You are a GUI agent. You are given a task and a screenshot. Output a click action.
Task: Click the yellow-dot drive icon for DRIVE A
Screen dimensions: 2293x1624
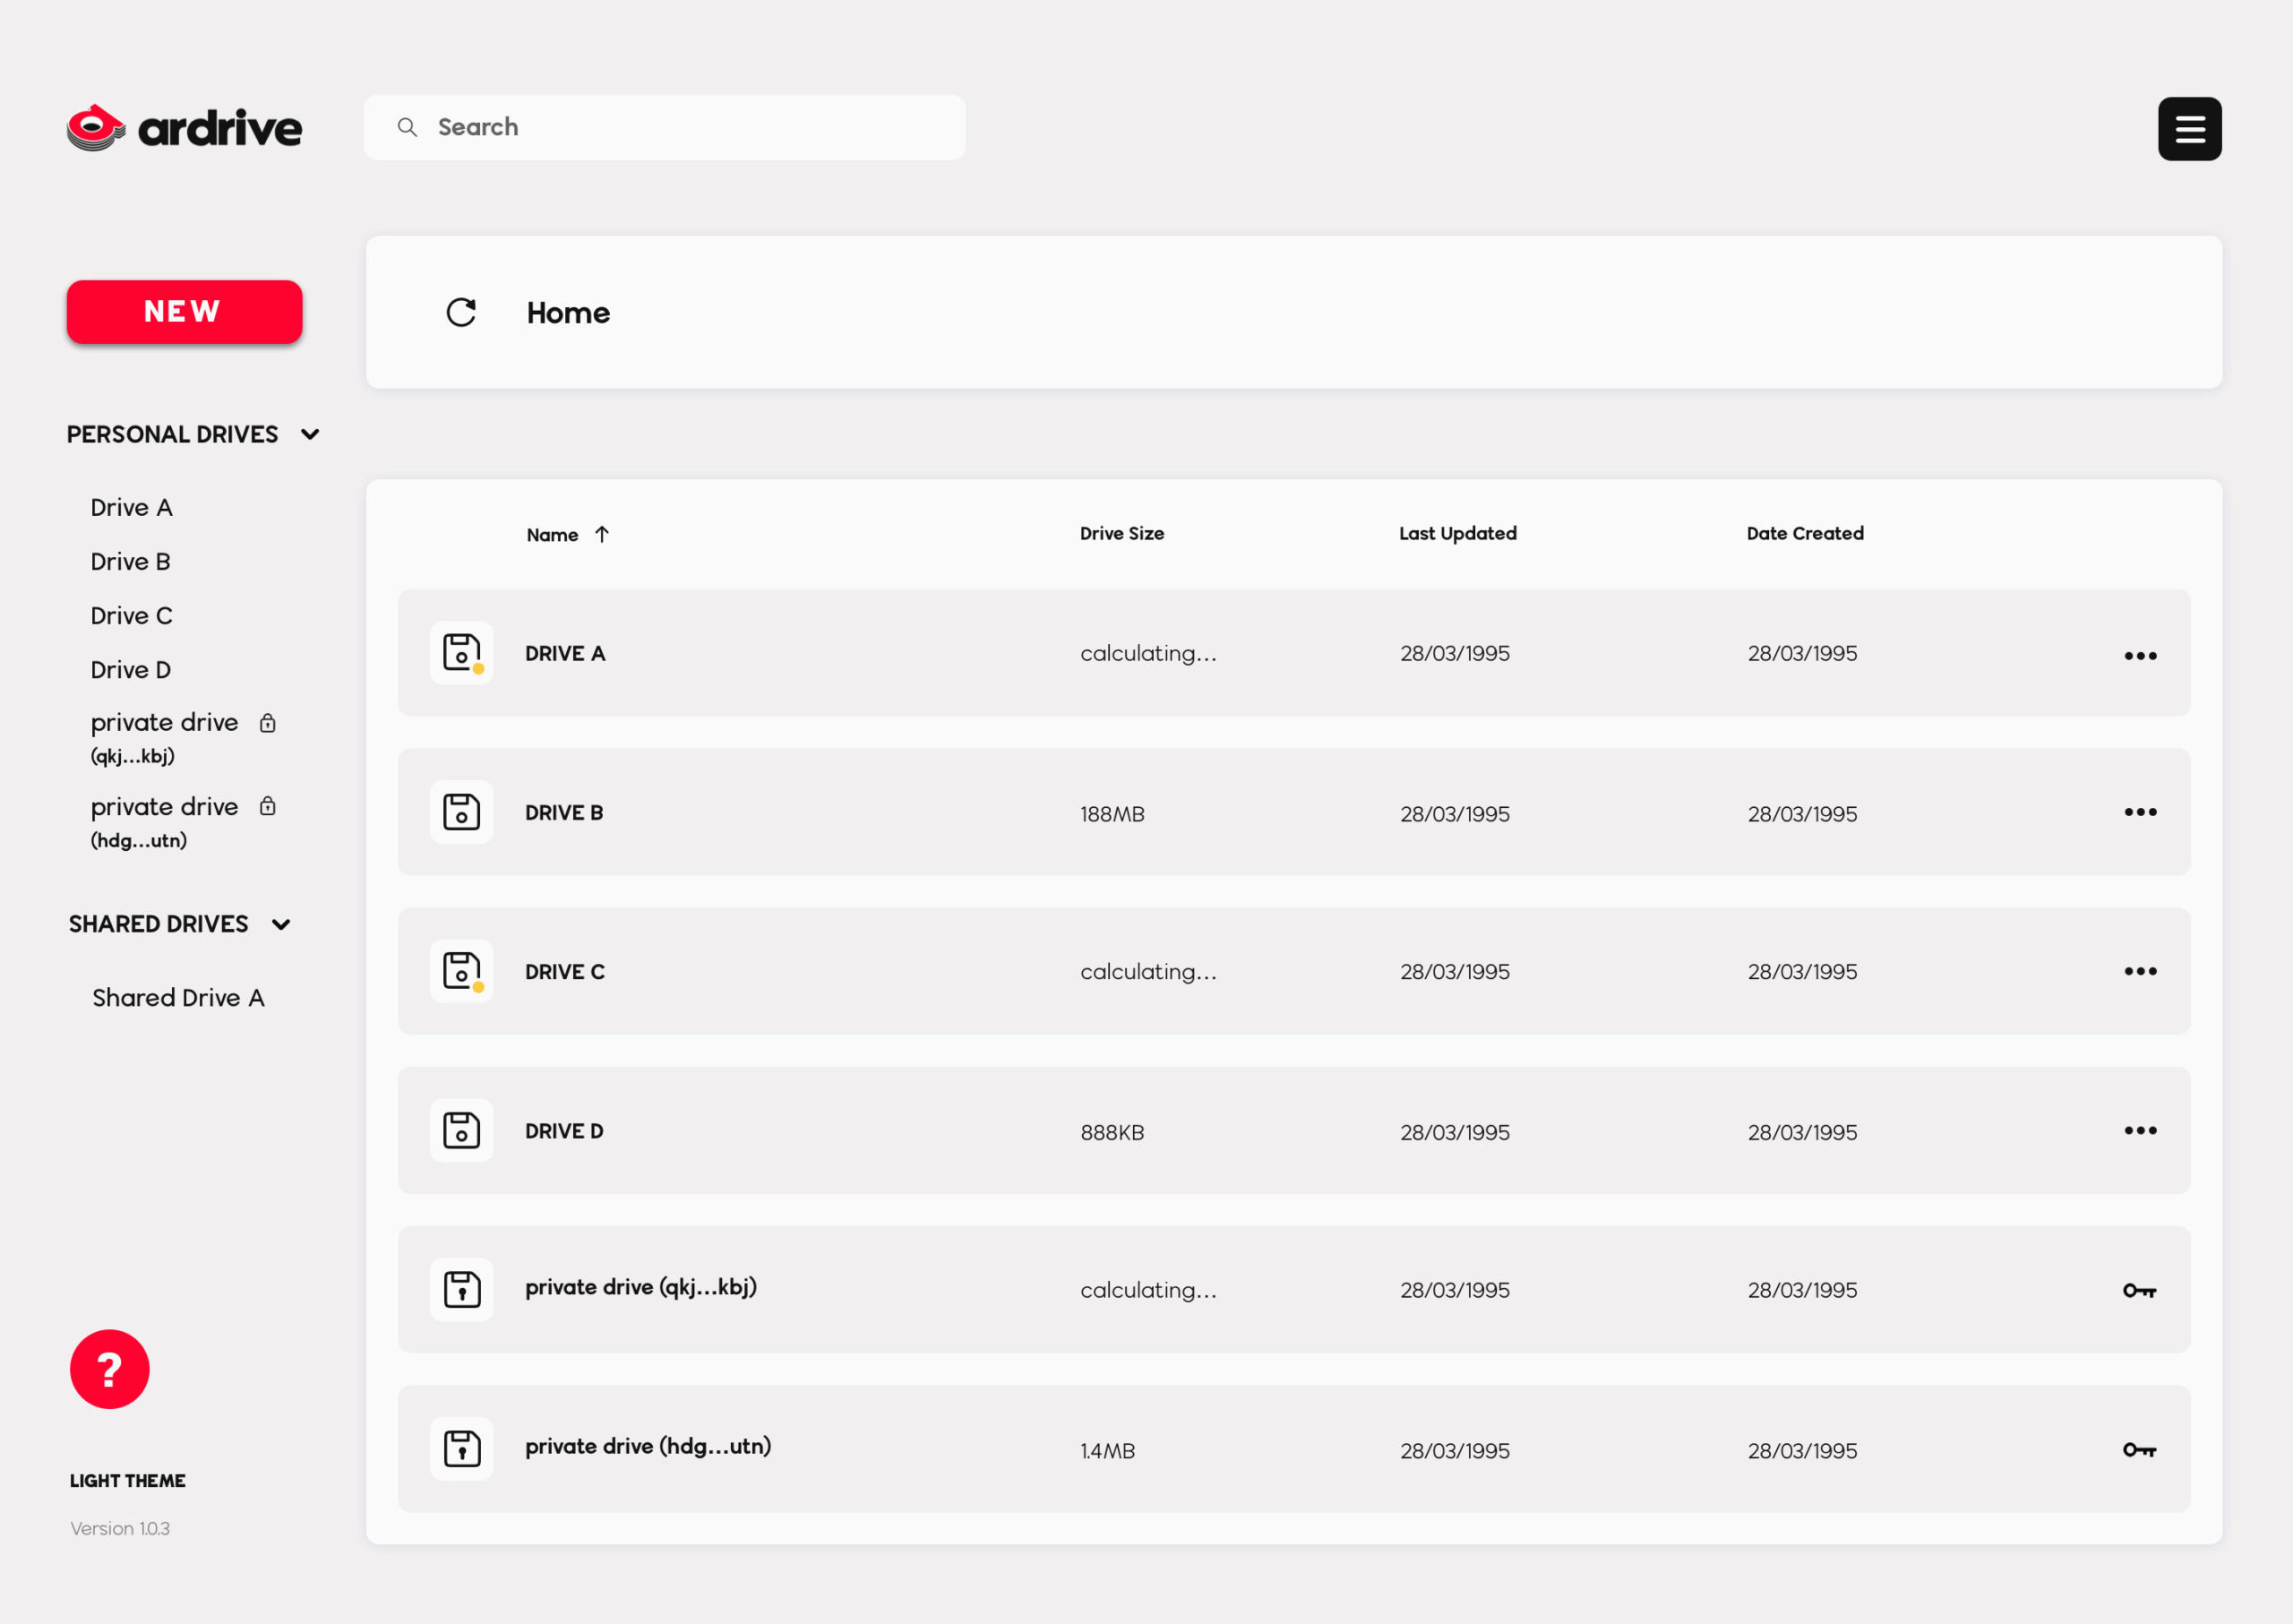point(461,653)
